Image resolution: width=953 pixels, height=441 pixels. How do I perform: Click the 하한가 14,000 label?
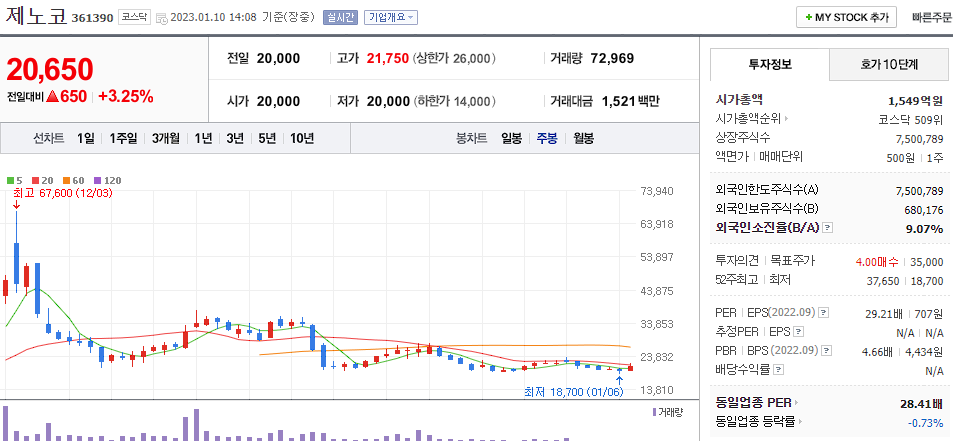454,101
